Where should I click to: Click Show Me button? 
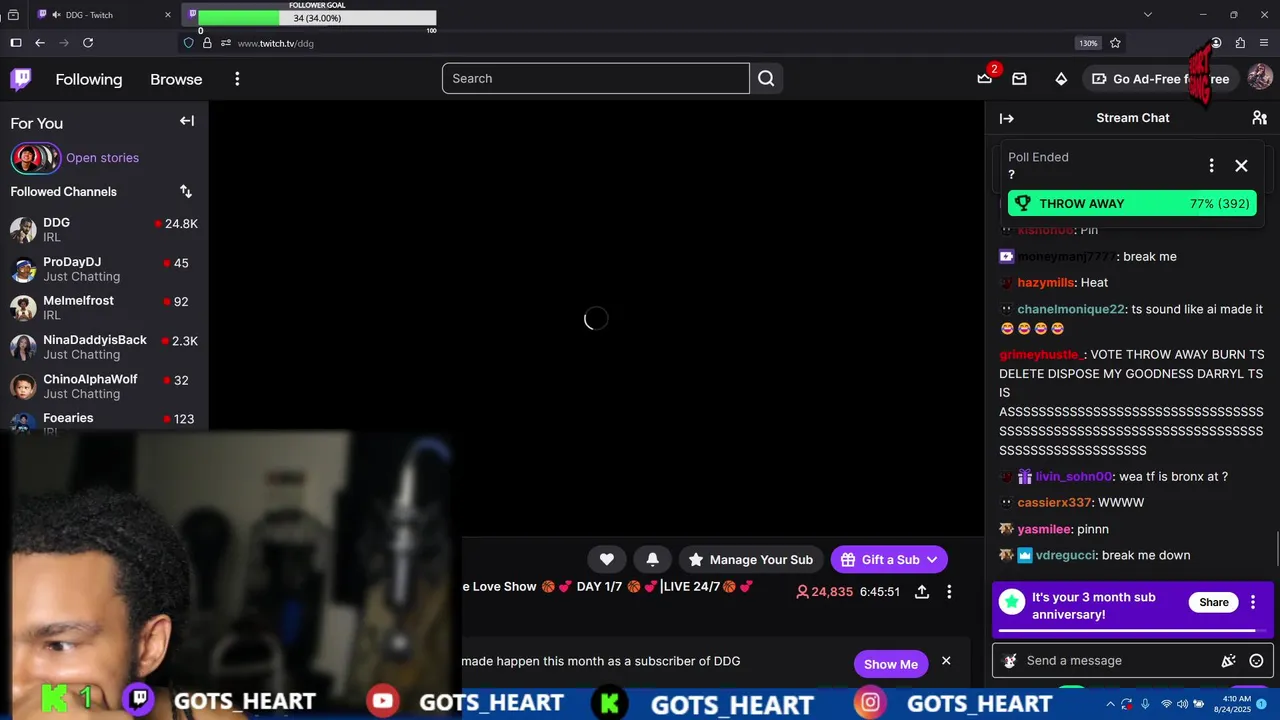891,664
